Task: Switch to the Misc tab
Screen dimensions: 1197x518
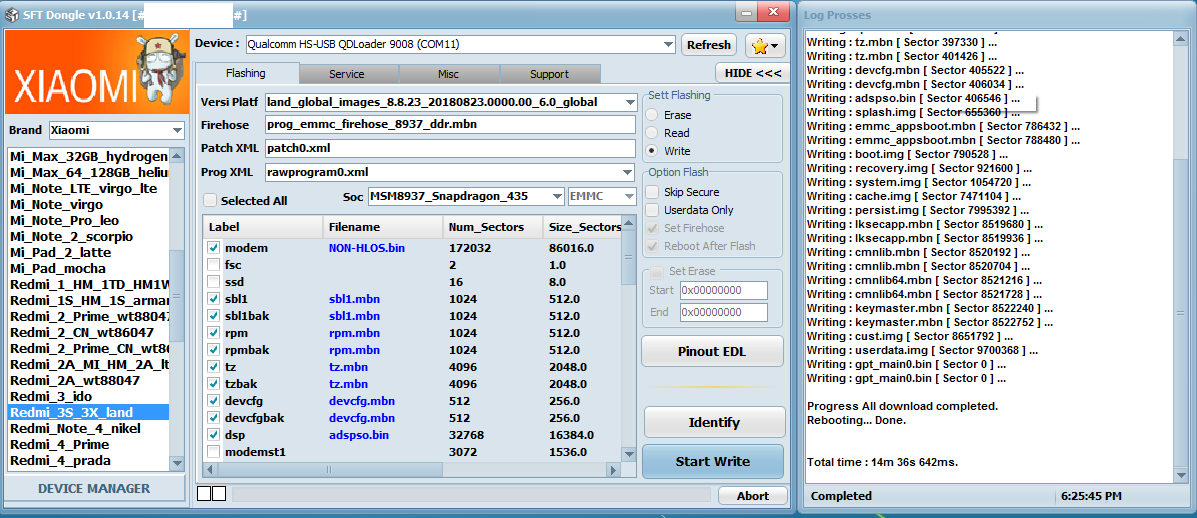Action: point(448,74)
